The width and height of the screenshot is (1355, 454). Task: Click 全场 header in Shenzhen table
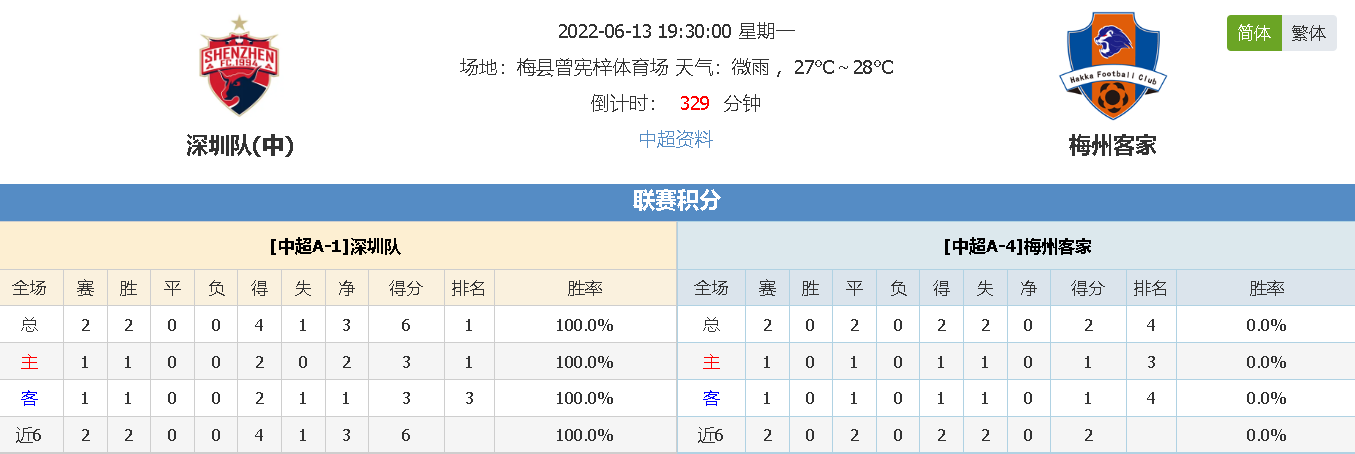(x=29, y=288)
